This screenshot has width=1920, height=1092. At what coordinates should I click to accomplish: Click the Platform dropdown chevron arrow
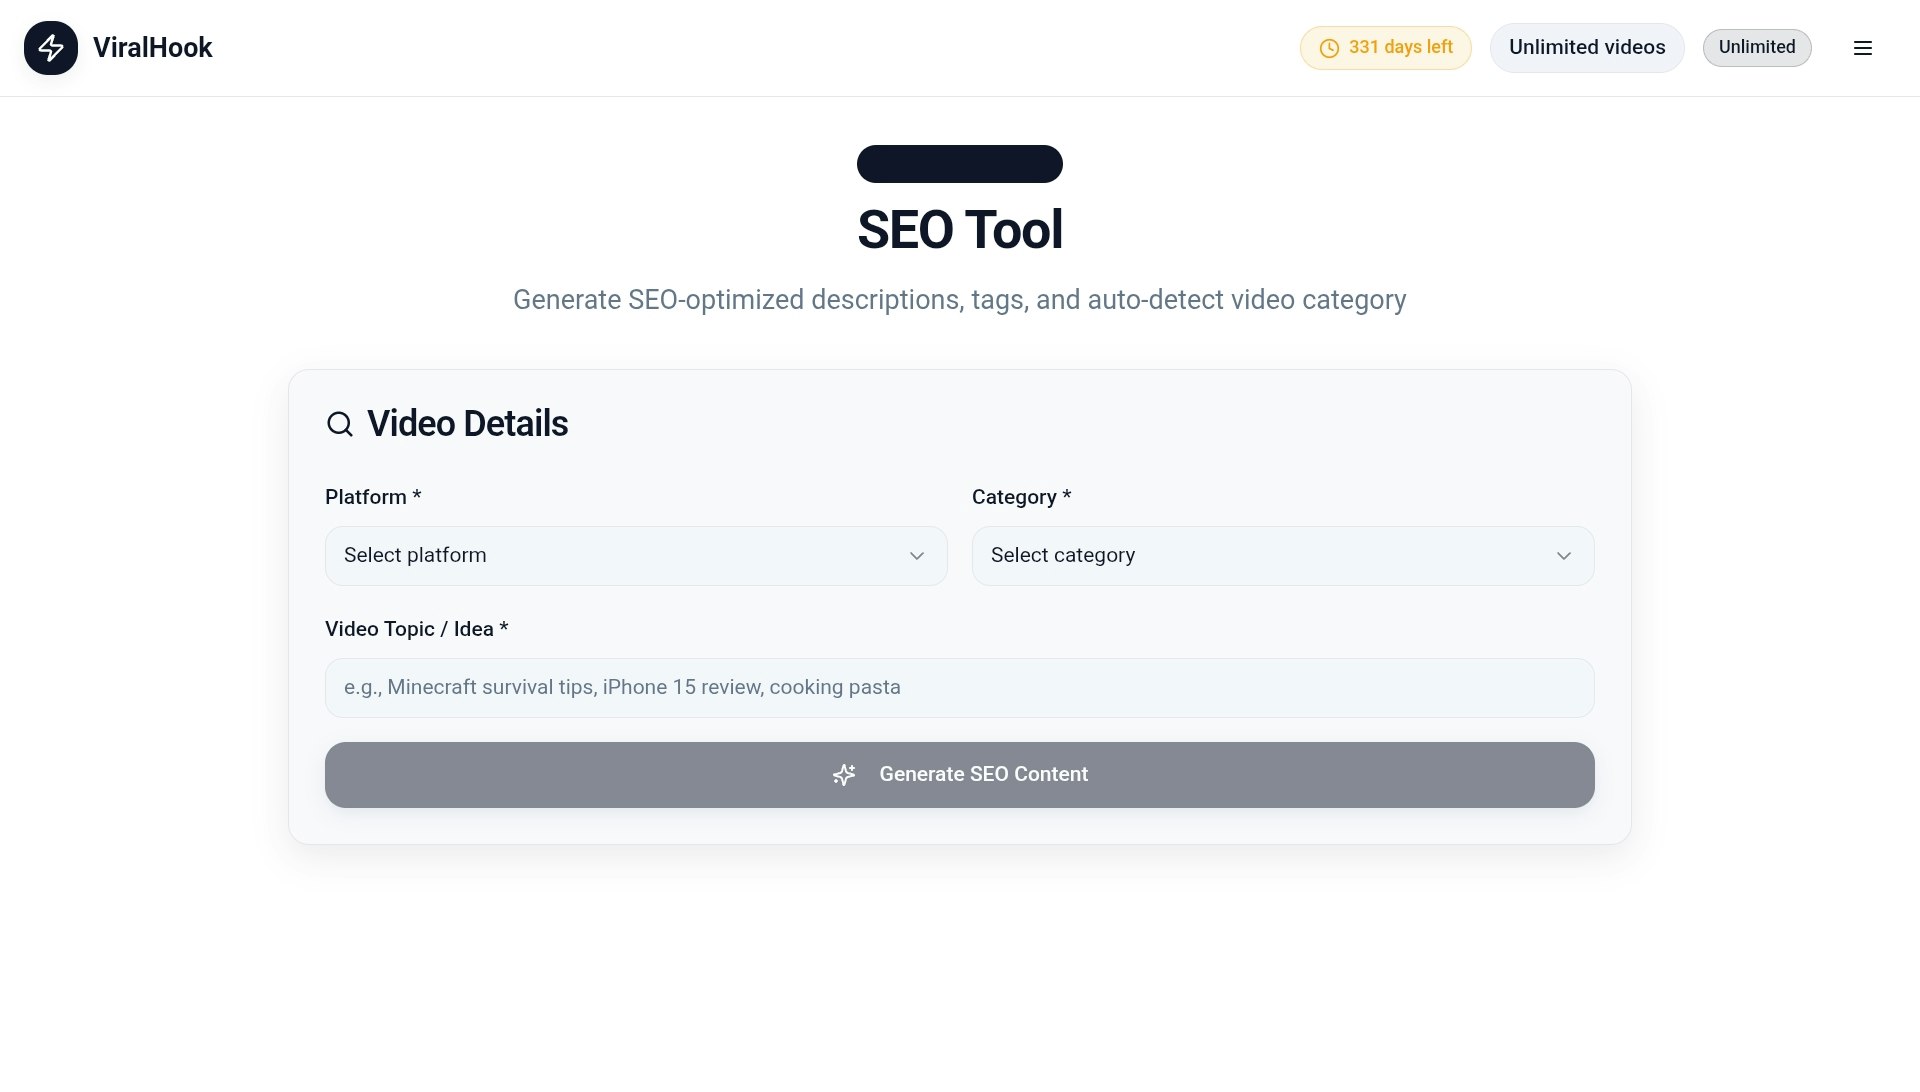tap(916, 556)
